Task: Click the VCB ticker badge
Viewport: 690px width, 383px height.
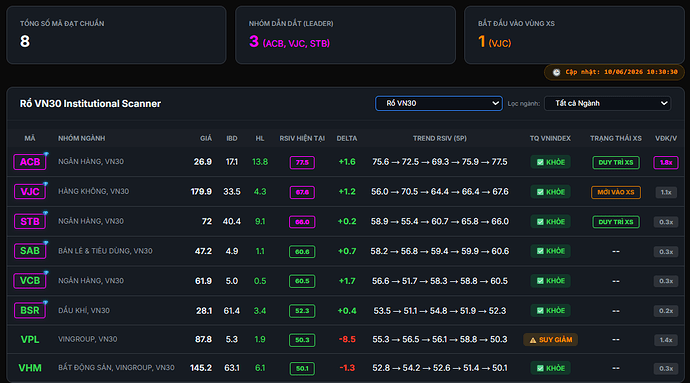Action: point(30,280)
